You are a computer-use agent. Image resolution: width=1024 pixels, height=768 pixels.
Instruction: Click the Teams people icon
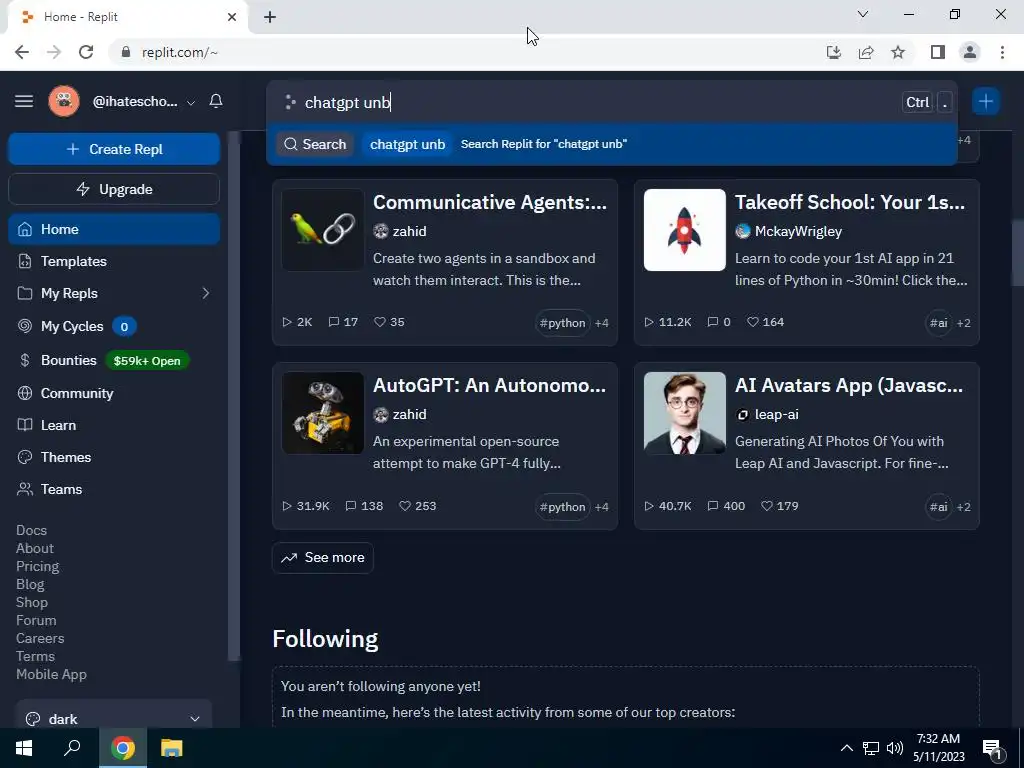pos(25,489)
